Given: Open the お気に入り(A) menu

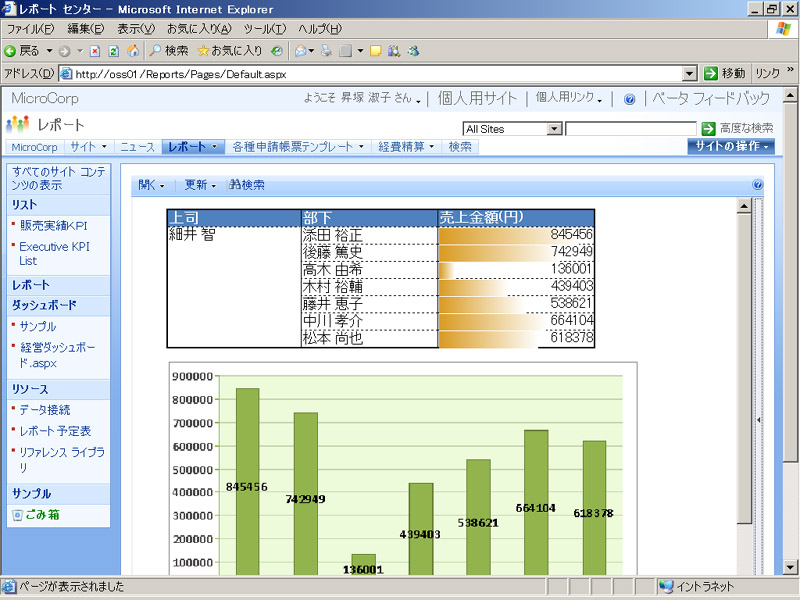Looking at the screenshot, I should (199, 29).
